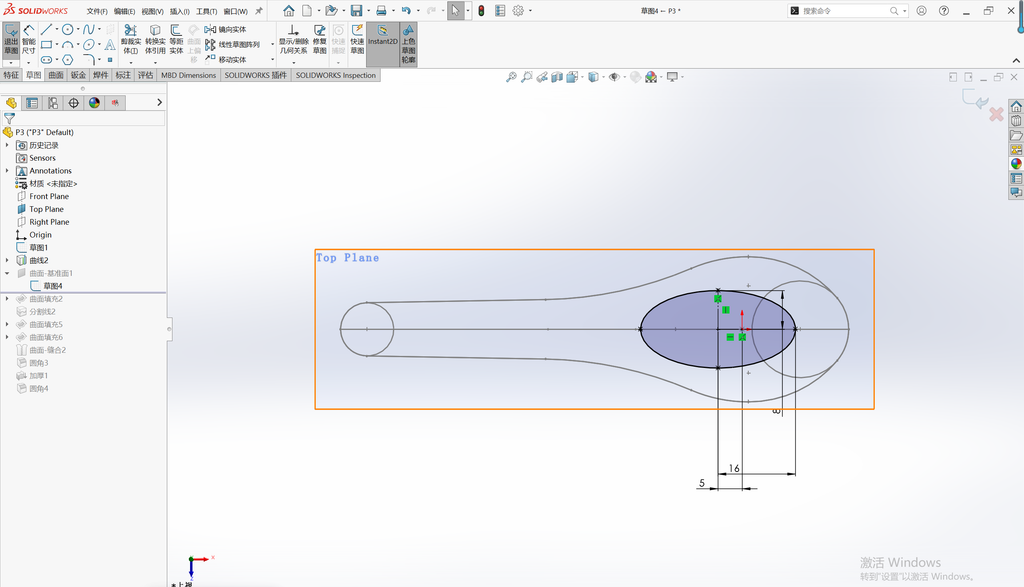Open the dropdown arrow beside Options gear

click(x=530, y=11)
